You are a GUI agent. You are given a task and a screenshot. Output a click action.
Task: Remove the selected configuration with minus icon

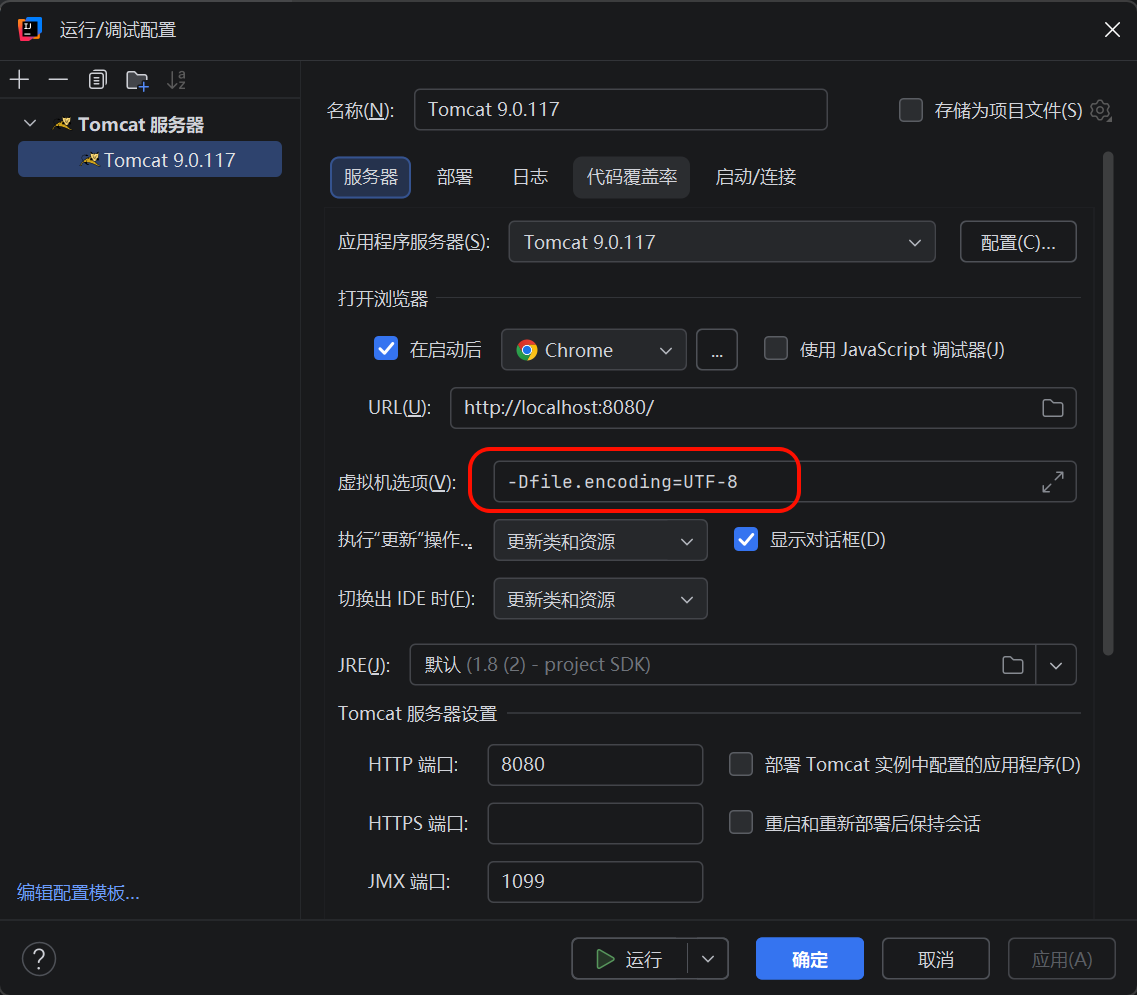pyautogui.click(x=58, y=80)
